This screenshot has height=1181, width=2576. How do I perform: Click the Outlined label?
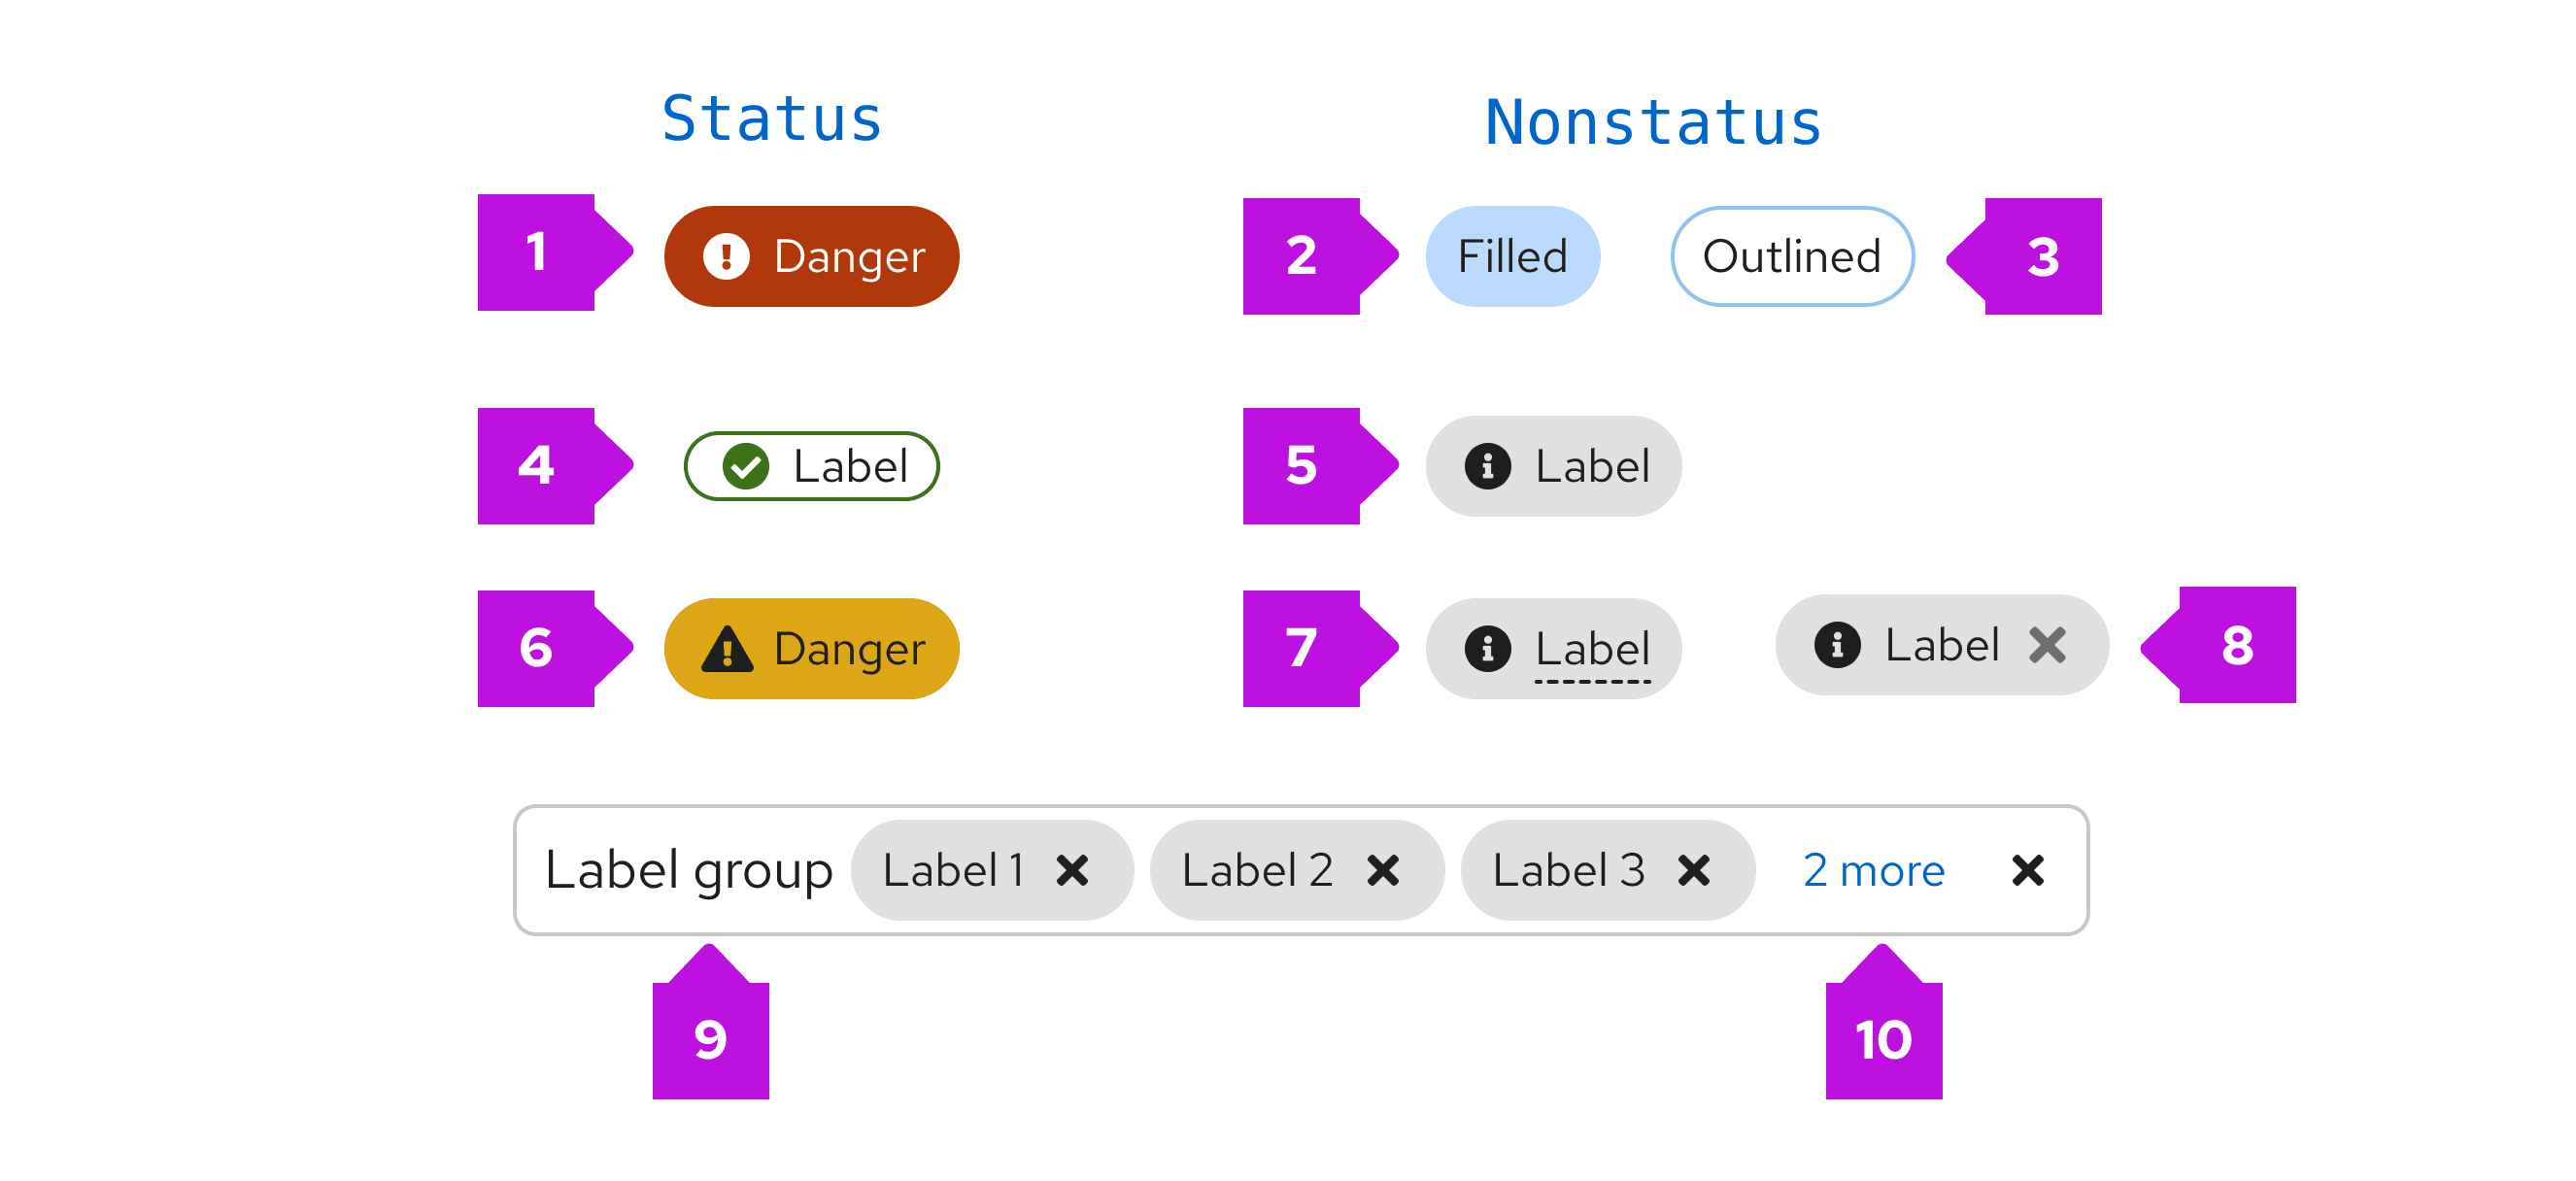pos(1791,256)
